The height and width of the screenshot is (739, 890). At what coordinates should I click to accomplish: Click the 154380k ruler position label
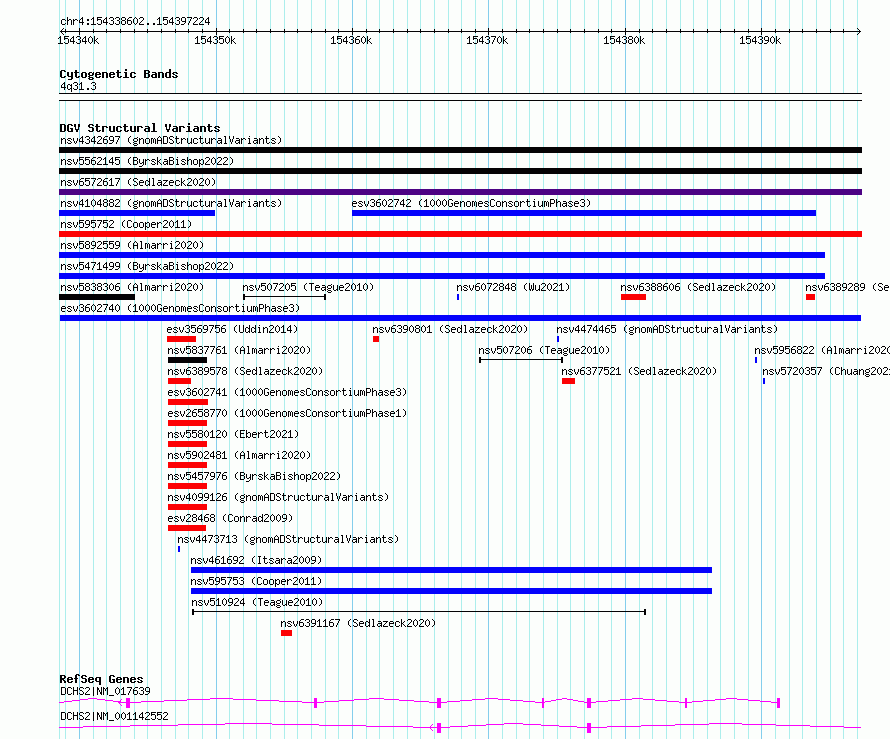click(x=624, y=40)
